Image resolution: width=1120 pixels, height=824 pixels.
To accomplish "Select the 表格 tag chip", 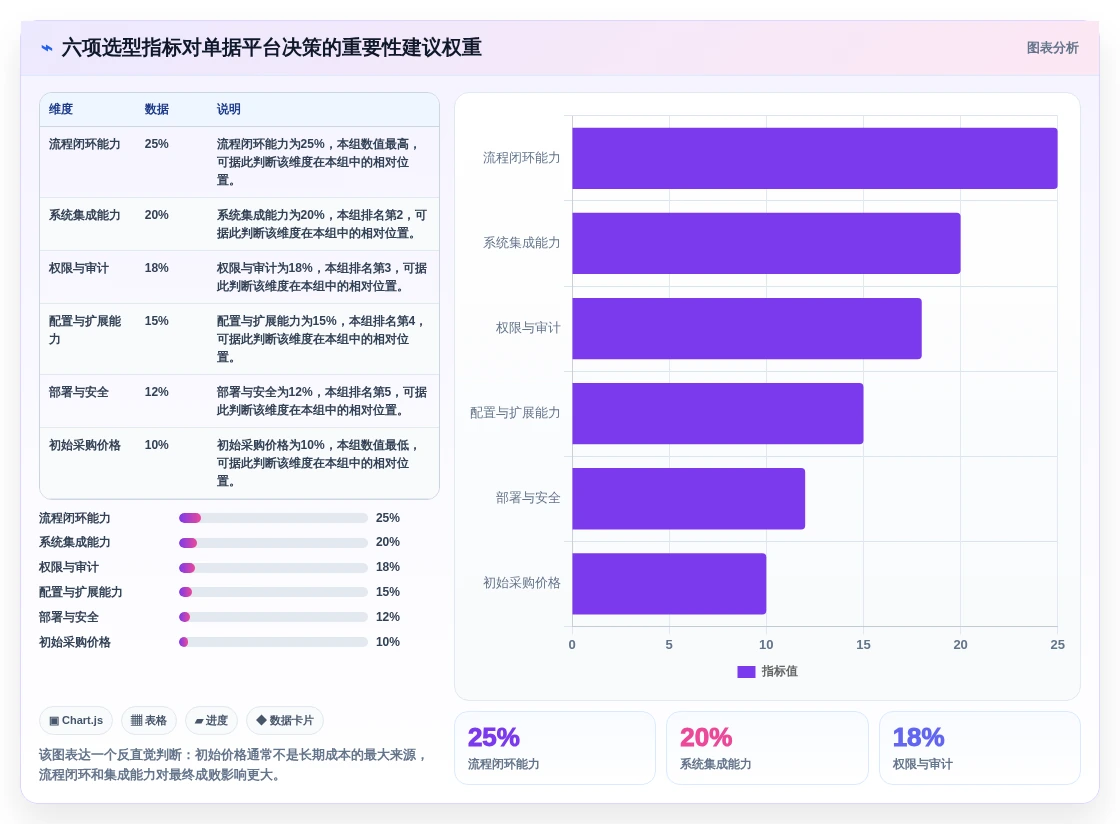I will 149,720.
